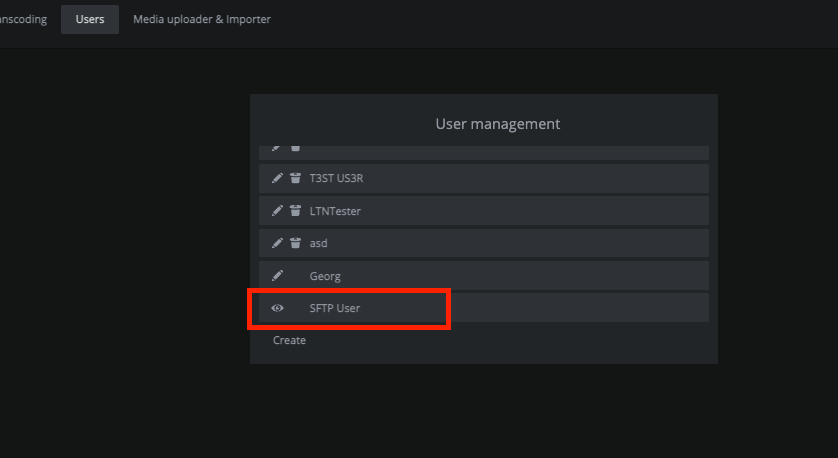View SFTP User with the eye icon
The width and height of the screenshot is (838, 458).
point(278,308)
